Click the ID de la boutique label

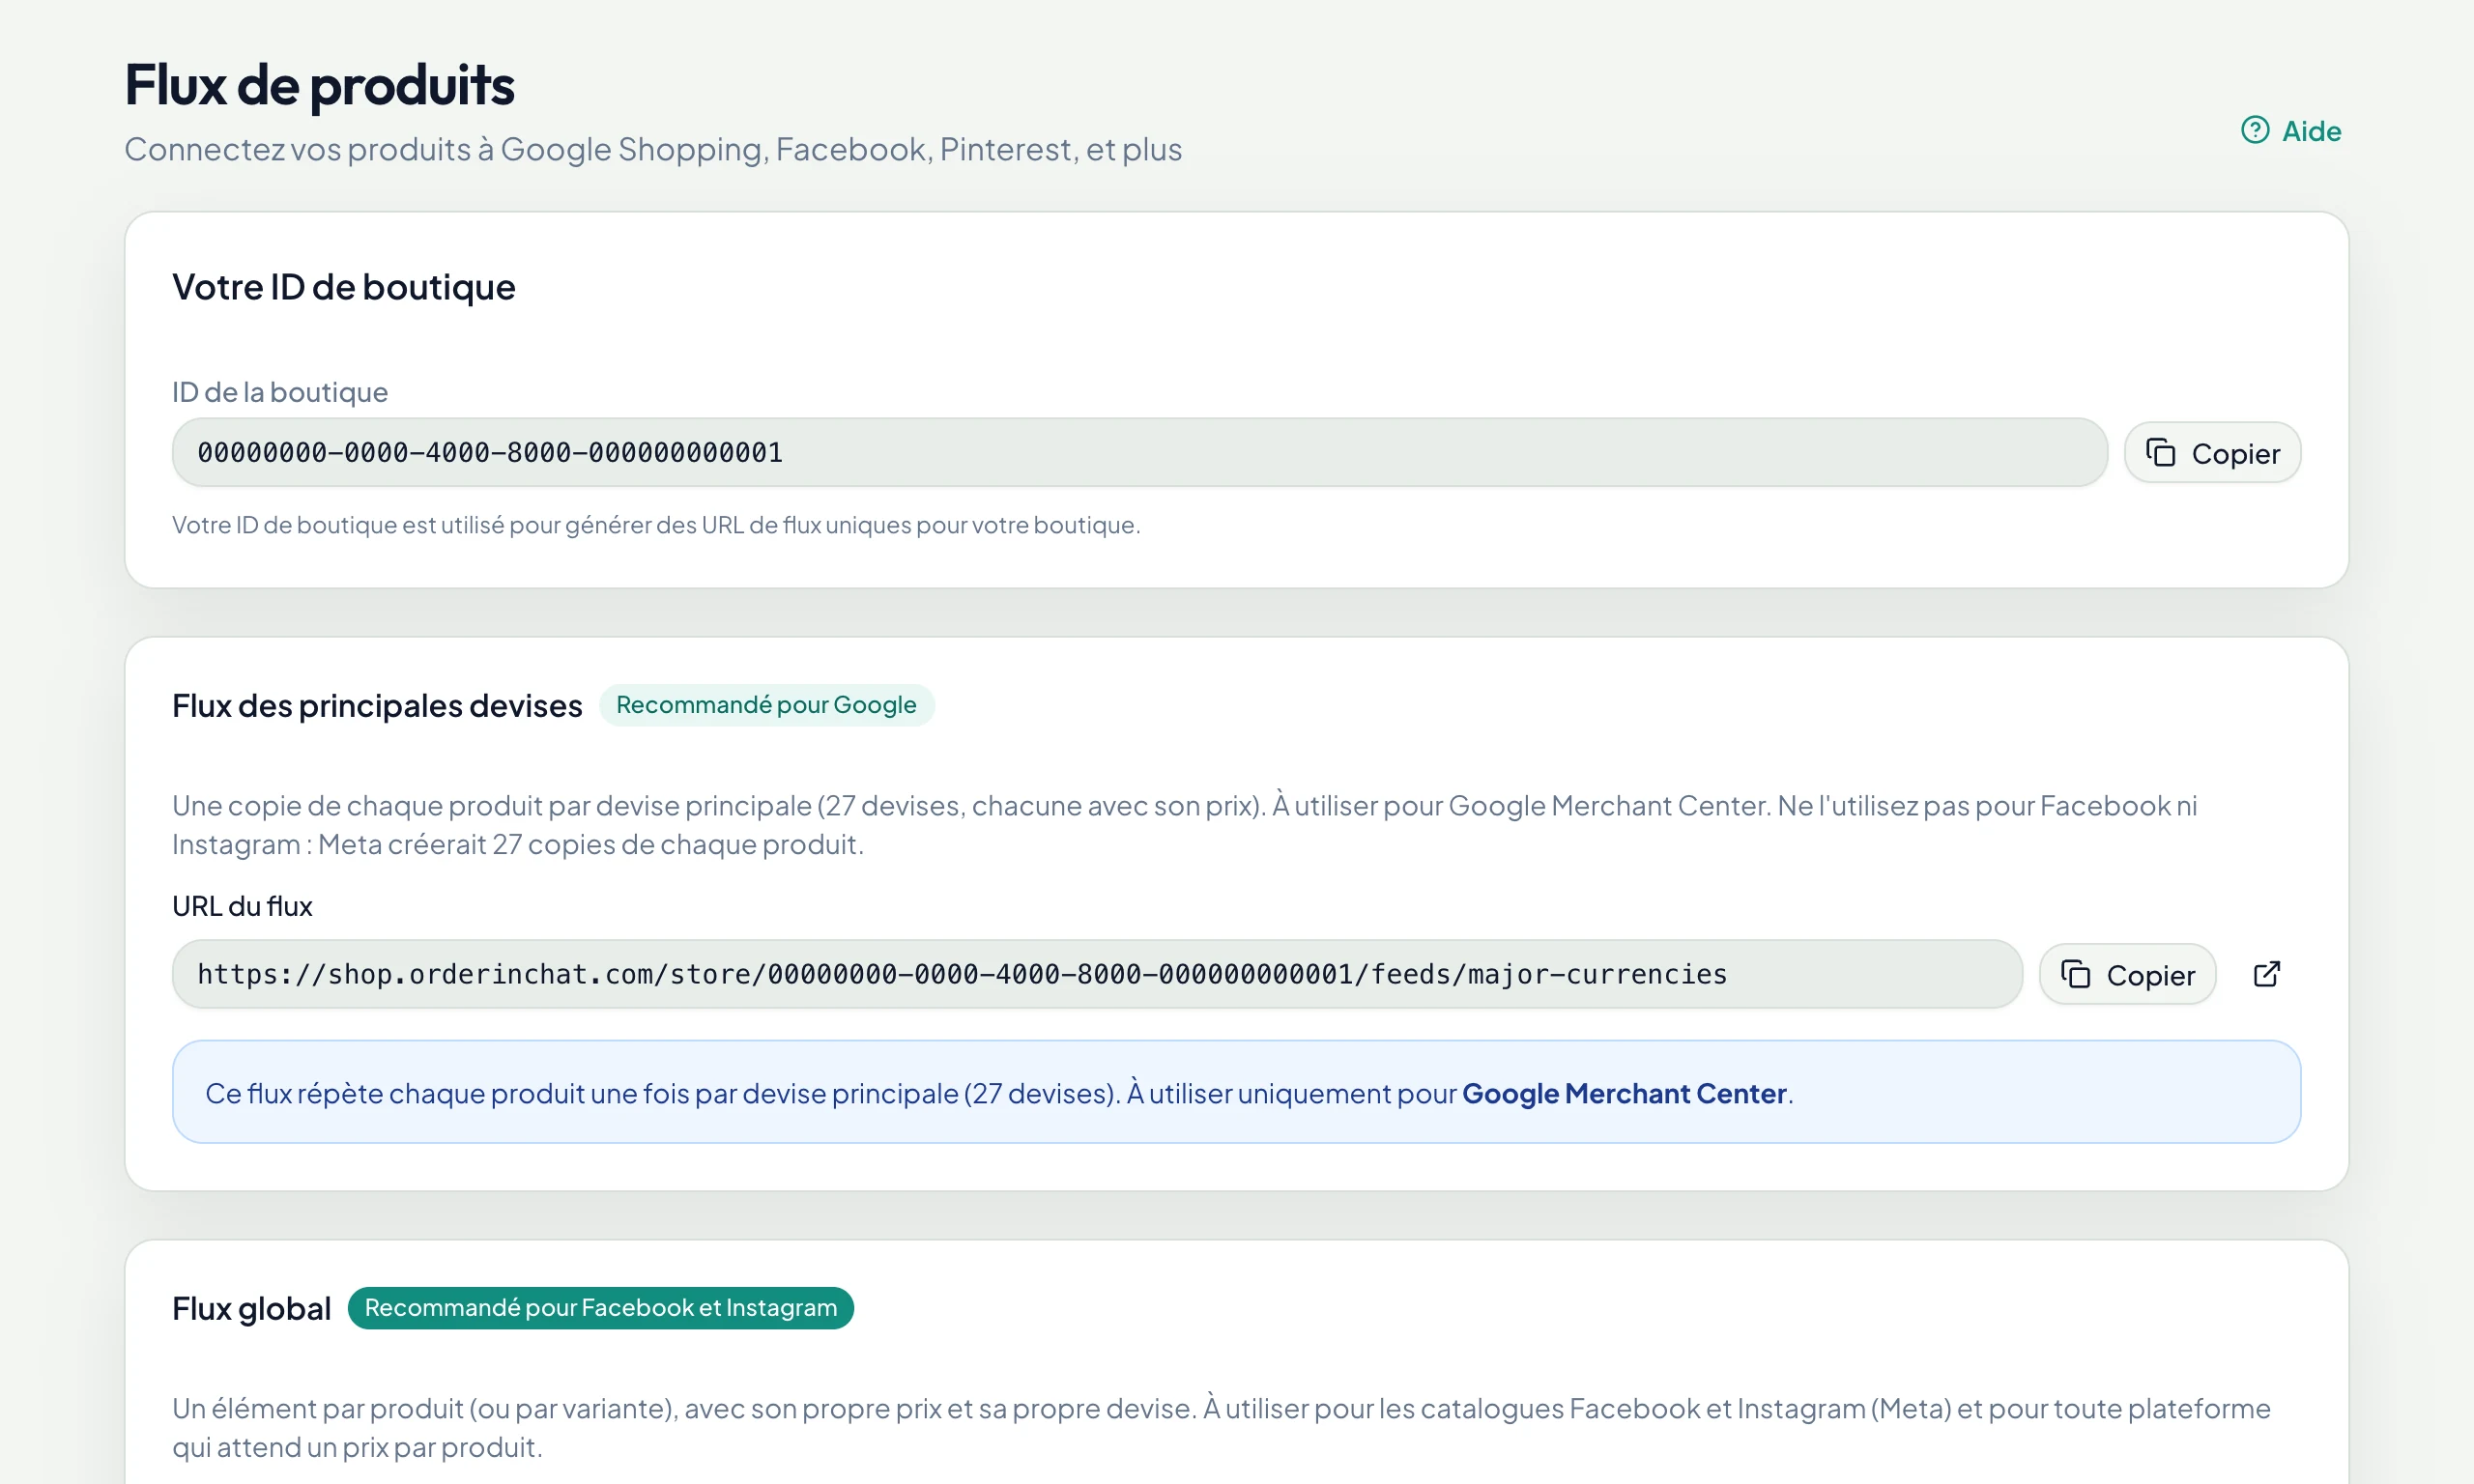pos(280,392)
